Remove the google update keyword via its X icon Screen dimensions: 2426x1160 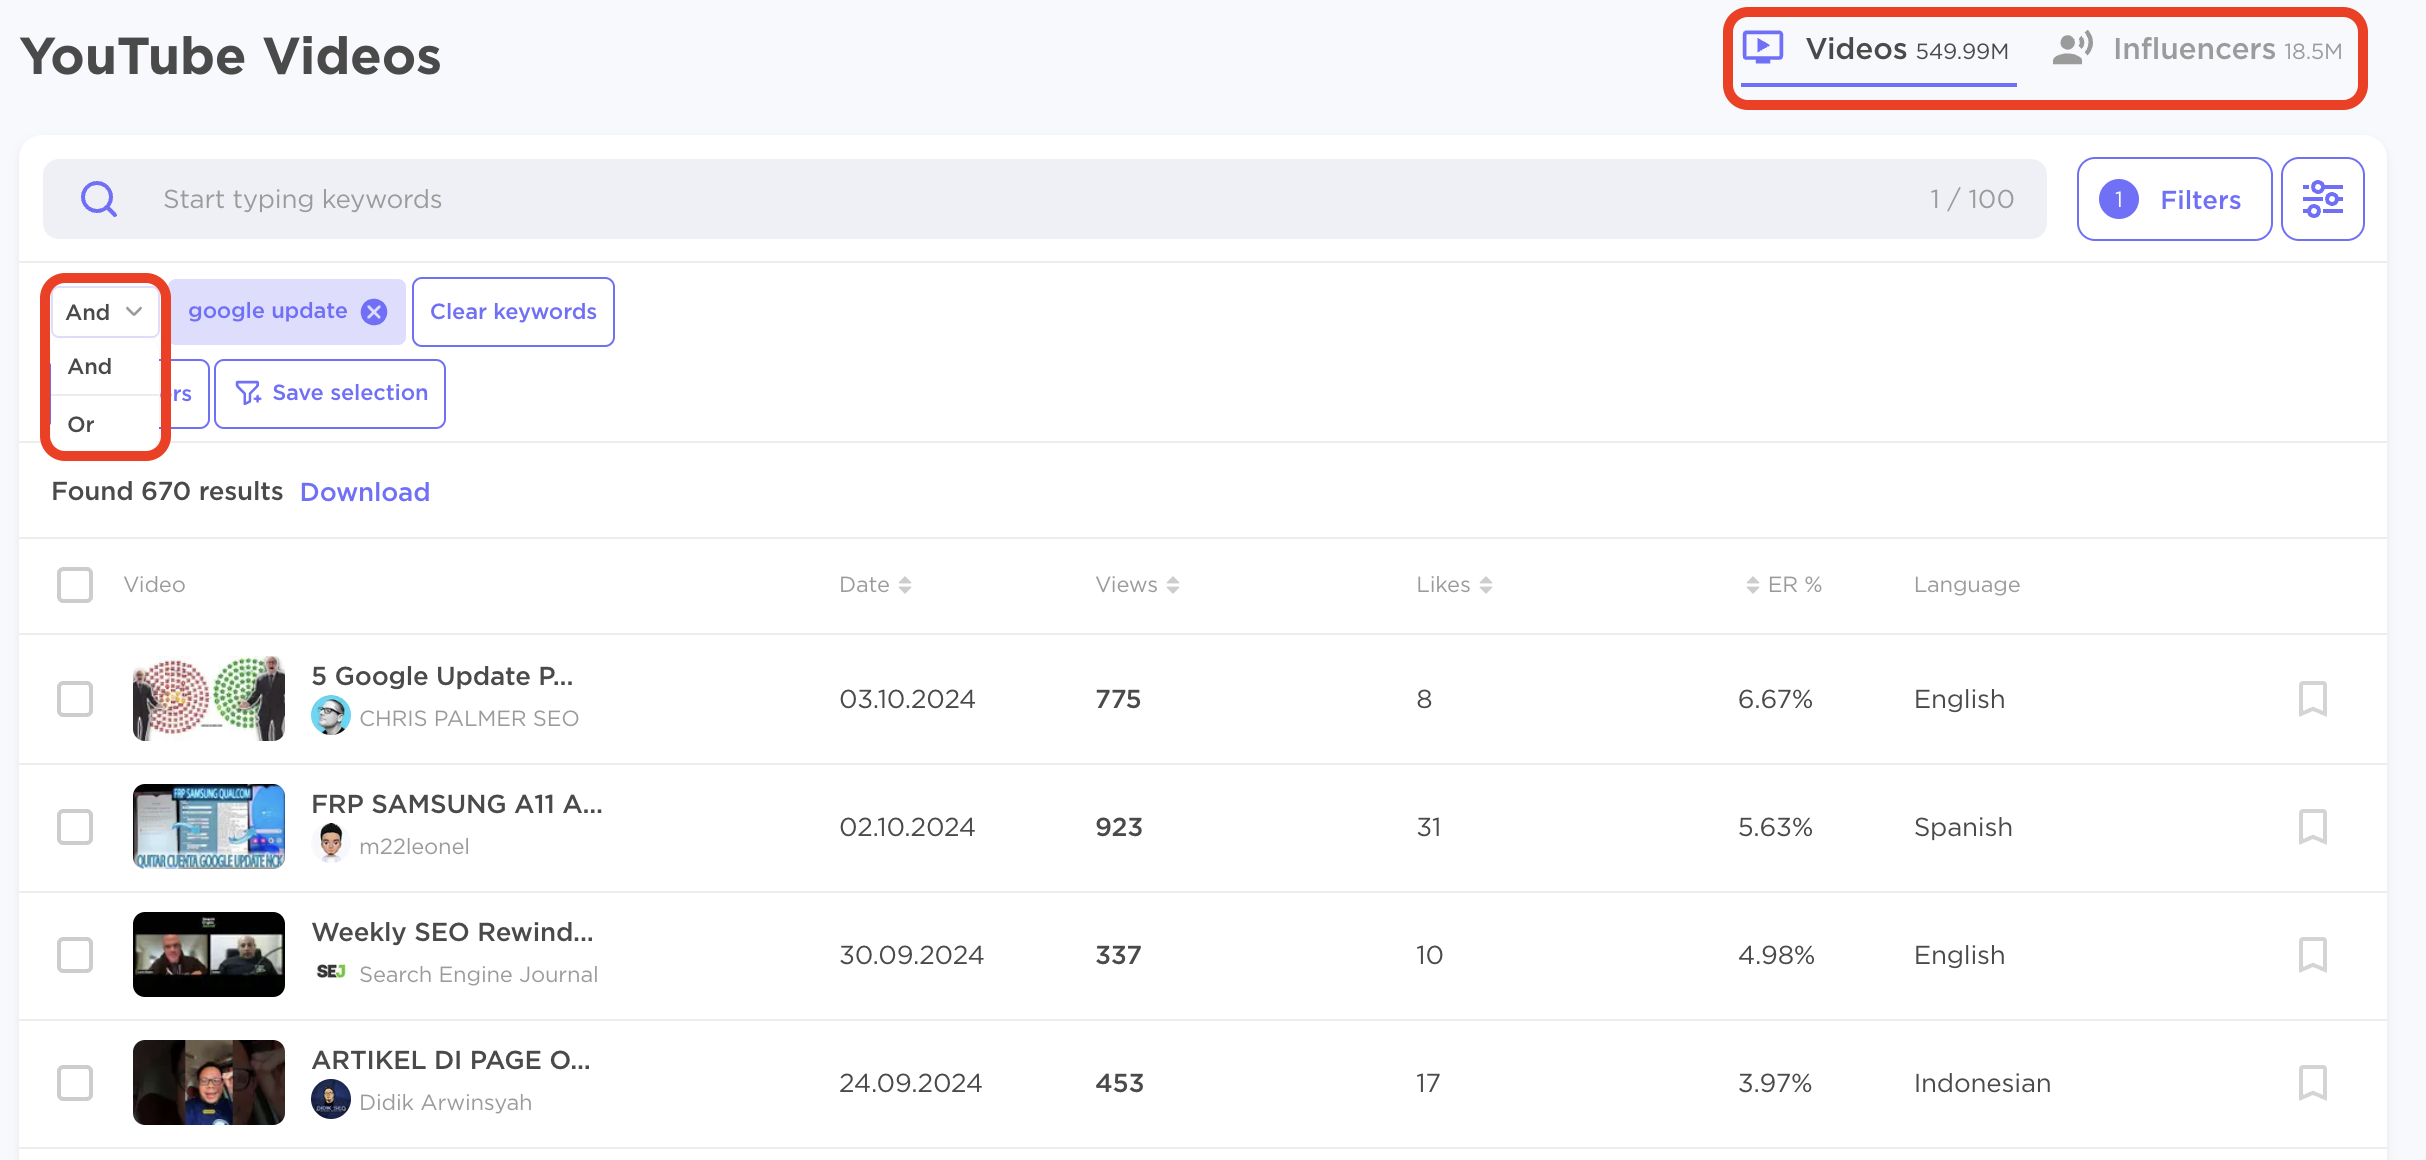(374, 311)
